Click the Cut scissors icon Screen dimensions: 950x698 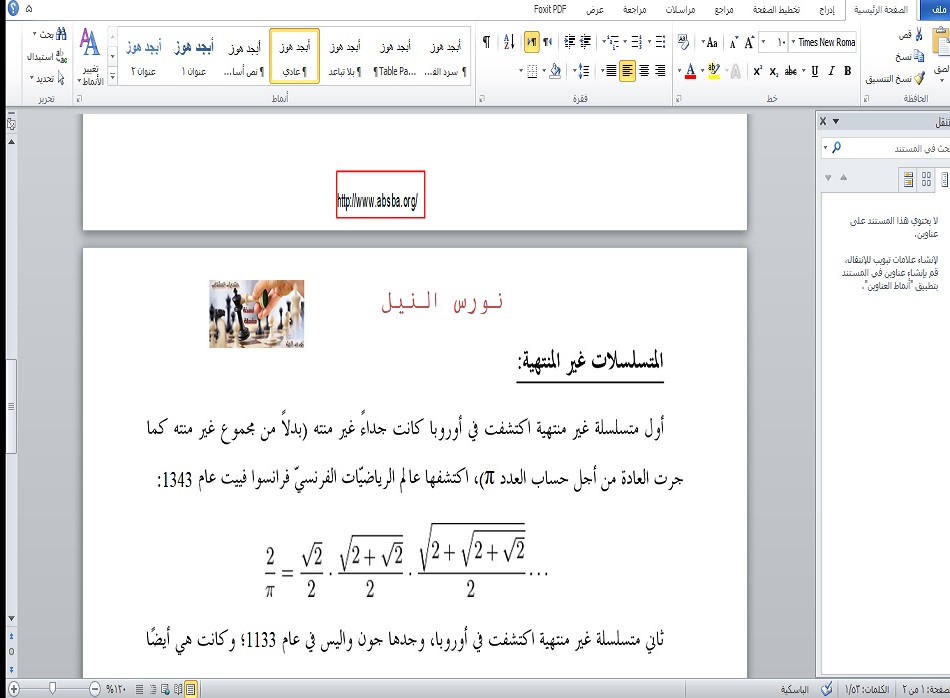918,35
